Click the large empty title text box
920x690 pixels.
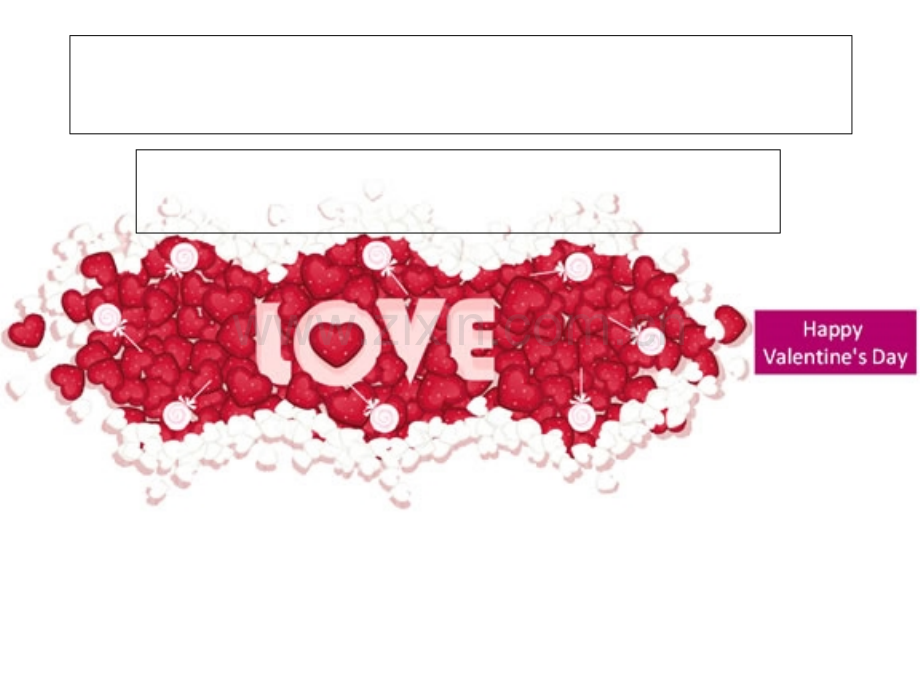461,84
